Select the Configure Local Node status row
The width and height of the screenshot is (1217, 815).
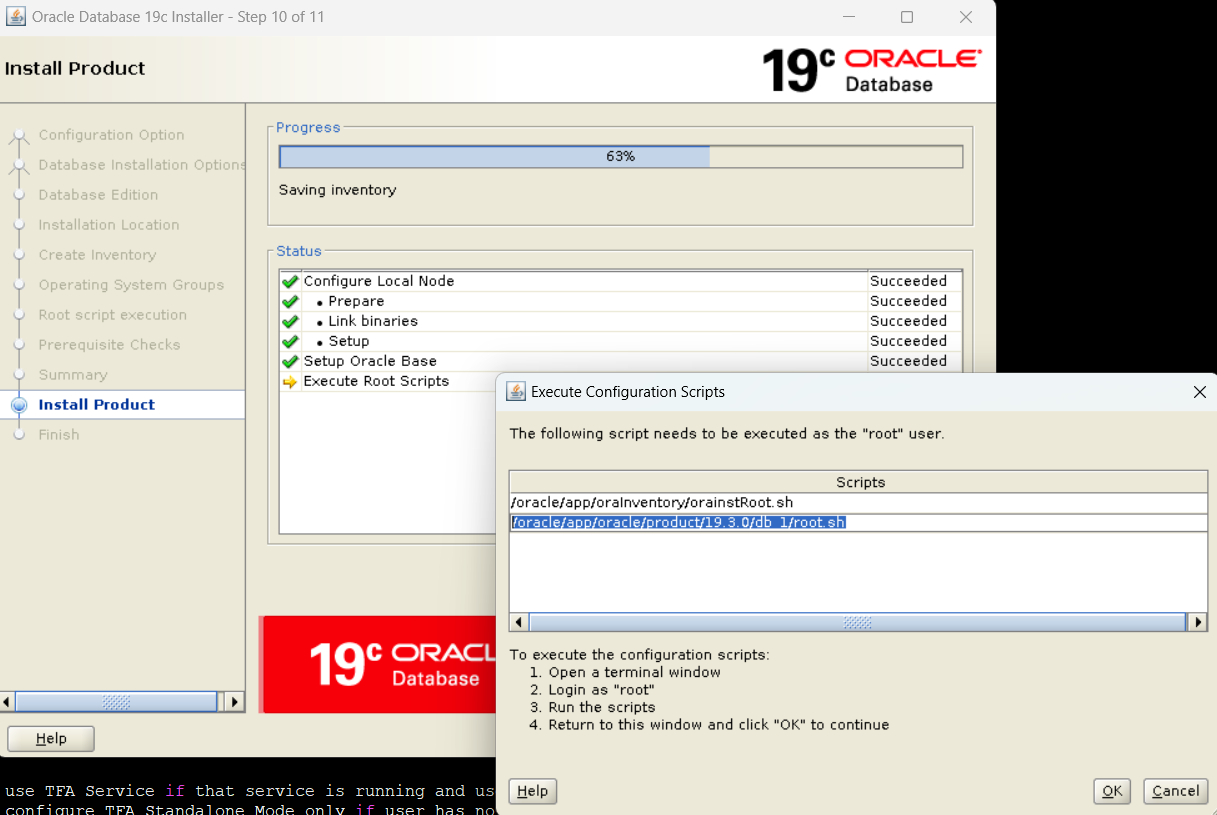(x=621, y=281)
